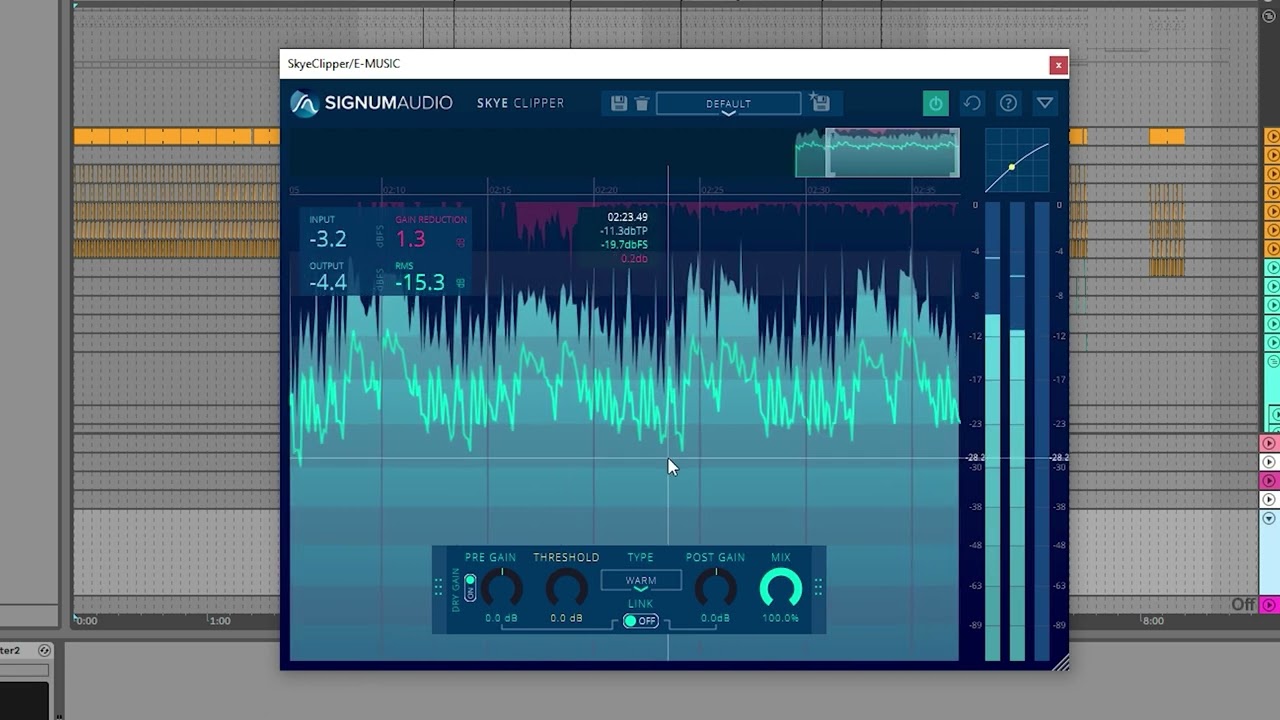The height and width of the screenshot is (720, 1280).
Task: Click the Mix 100.0% value
Action: pos(781,618)
